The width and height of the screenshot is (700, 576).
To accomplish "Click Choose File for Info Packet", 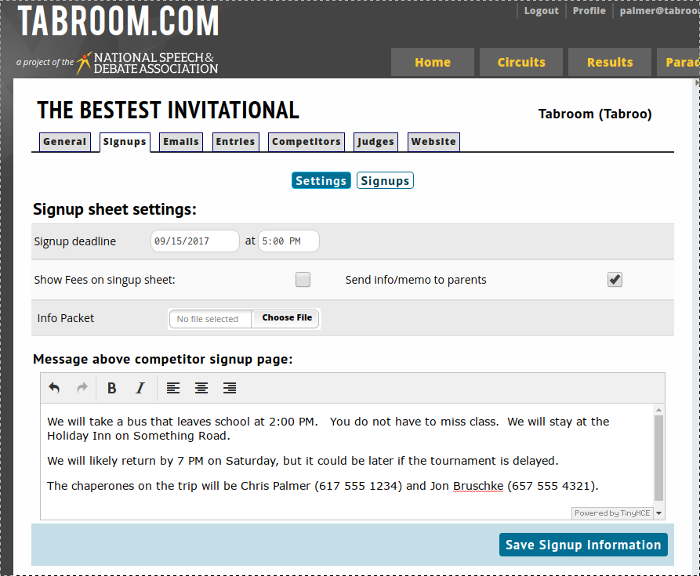I will pos(287,318).
